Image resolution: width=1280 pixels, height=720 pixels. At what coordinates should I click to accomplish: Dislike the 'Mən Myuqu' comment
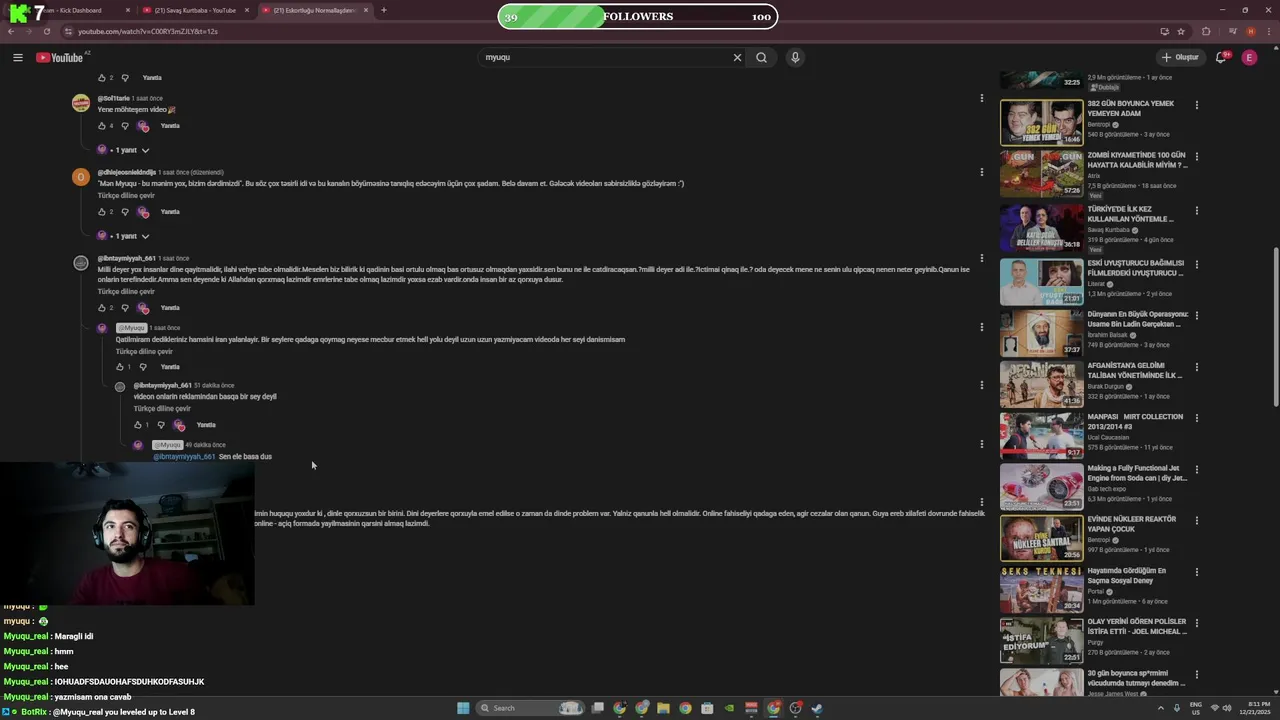pos(124,212)
